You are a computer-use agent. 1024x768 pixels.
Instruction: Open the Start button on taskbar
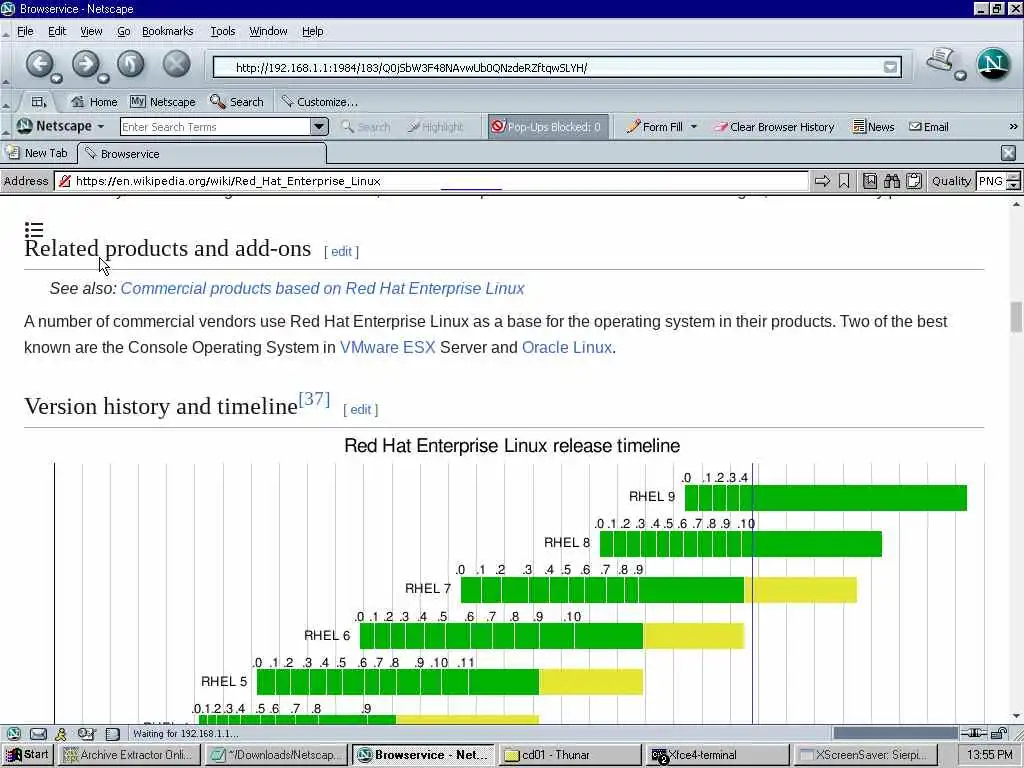[x=27, y=755]
